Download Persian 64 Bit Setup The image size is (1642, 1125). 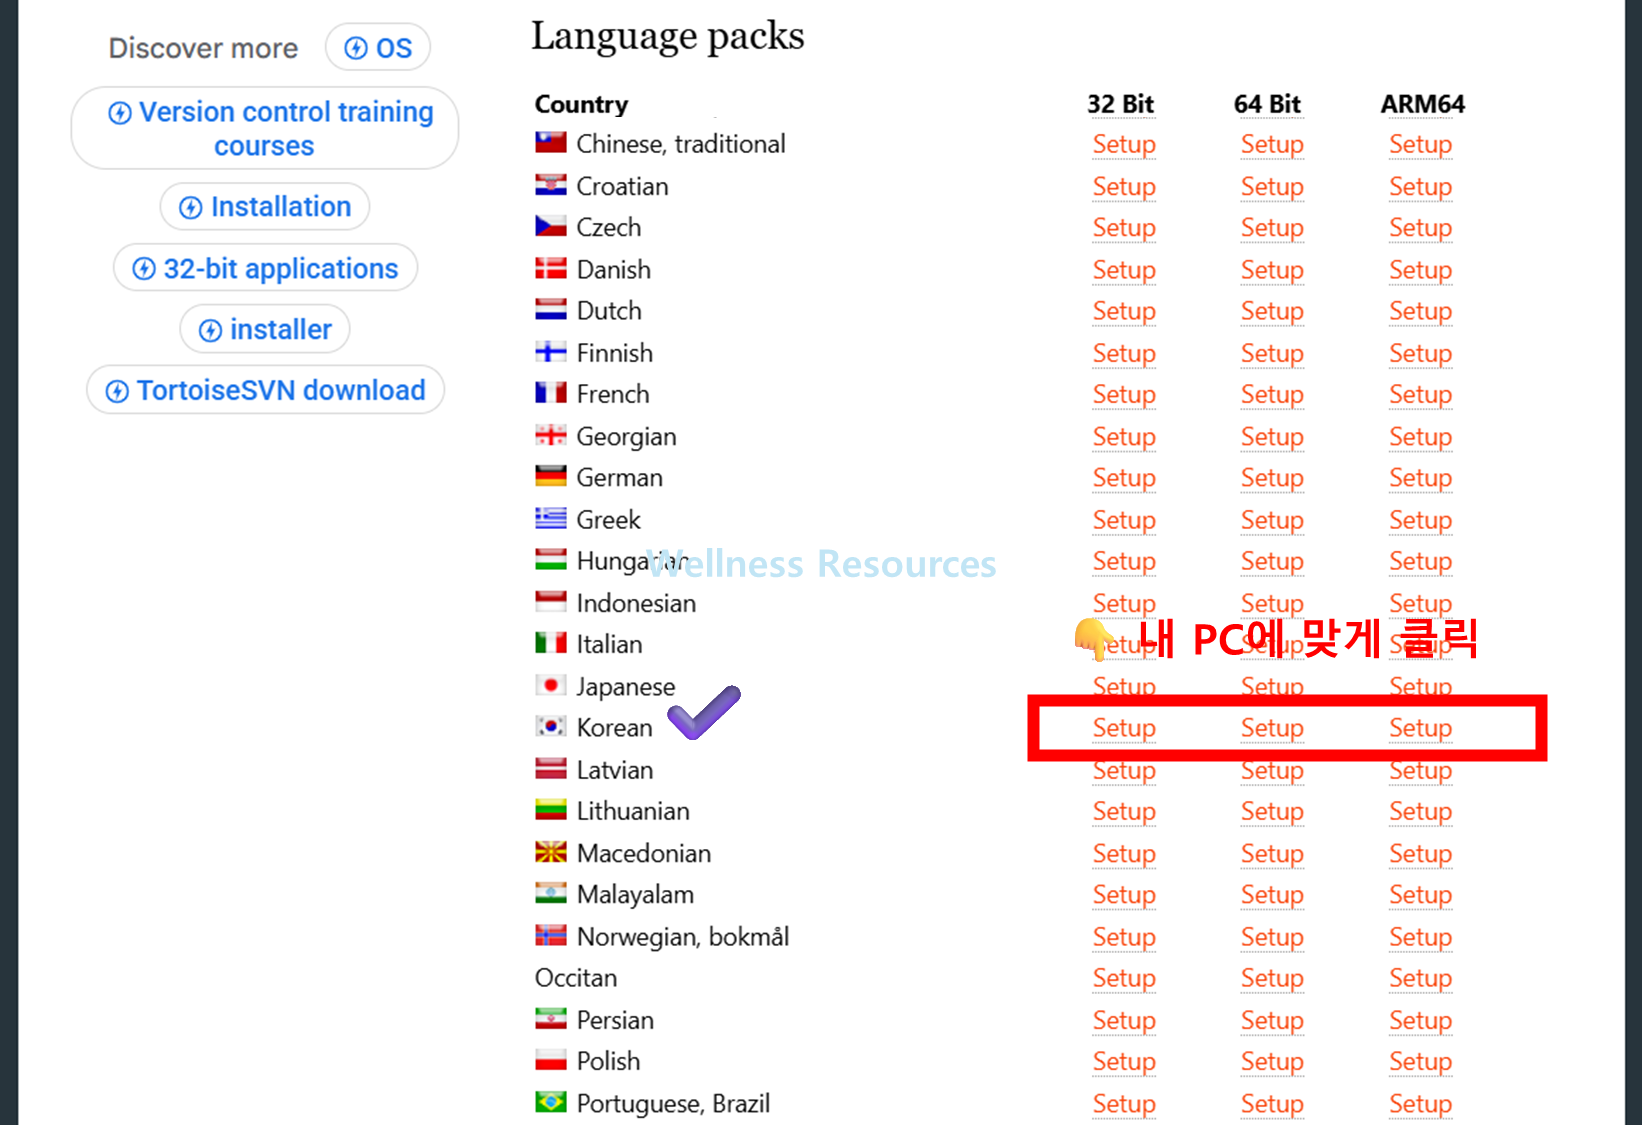coord(1272,1020)
